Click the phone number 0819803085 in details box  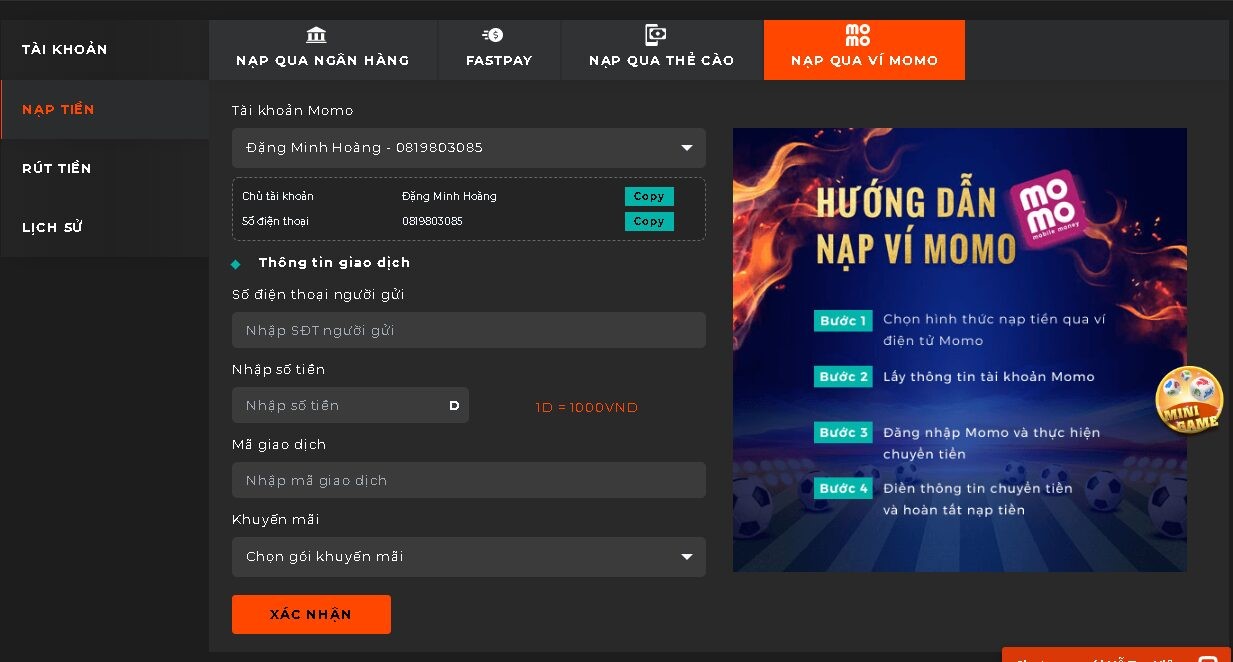[x=432, y=221]
